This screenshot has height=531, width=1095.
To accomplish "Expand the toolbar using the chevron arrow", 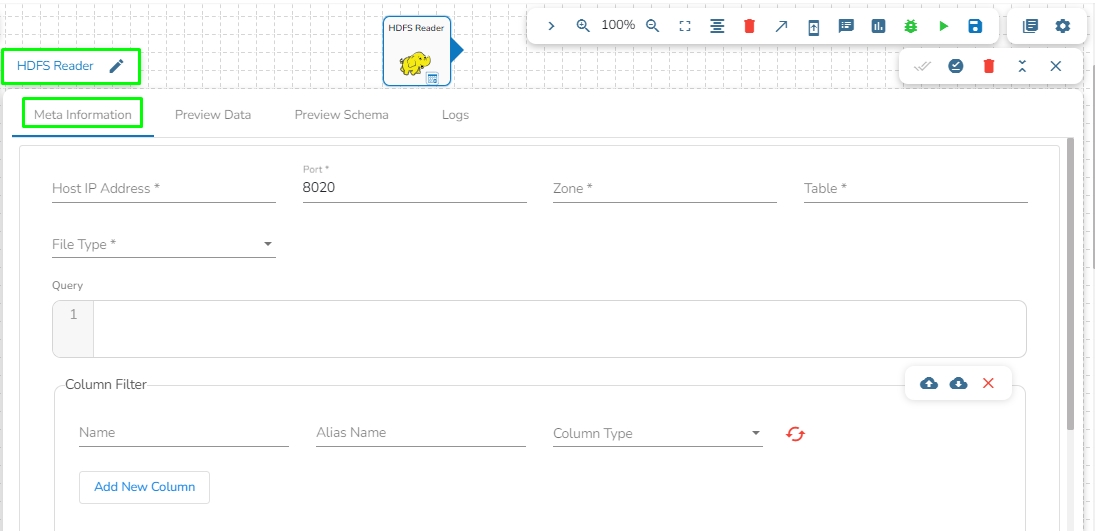I will point(551,26).
